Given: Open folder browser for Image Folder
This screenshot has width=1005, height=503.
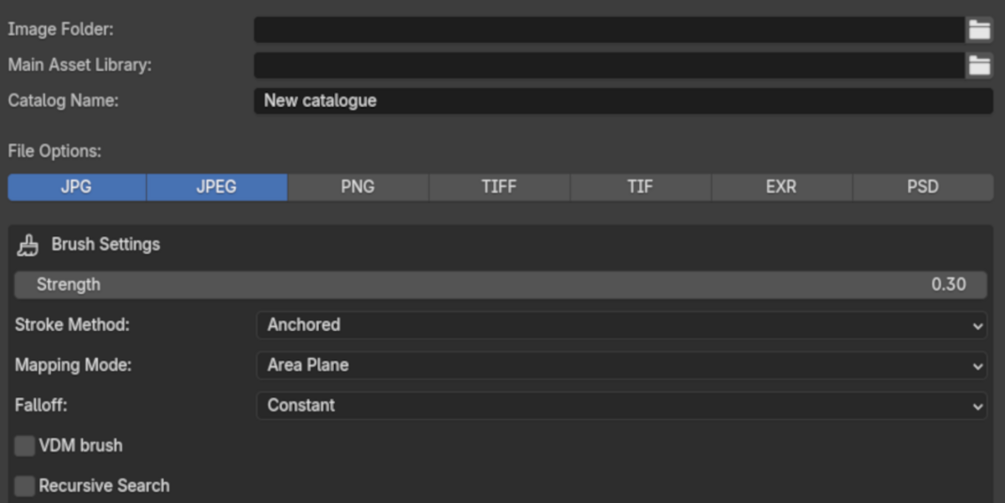Looking at the screenshot, I should tap(979, 29).
